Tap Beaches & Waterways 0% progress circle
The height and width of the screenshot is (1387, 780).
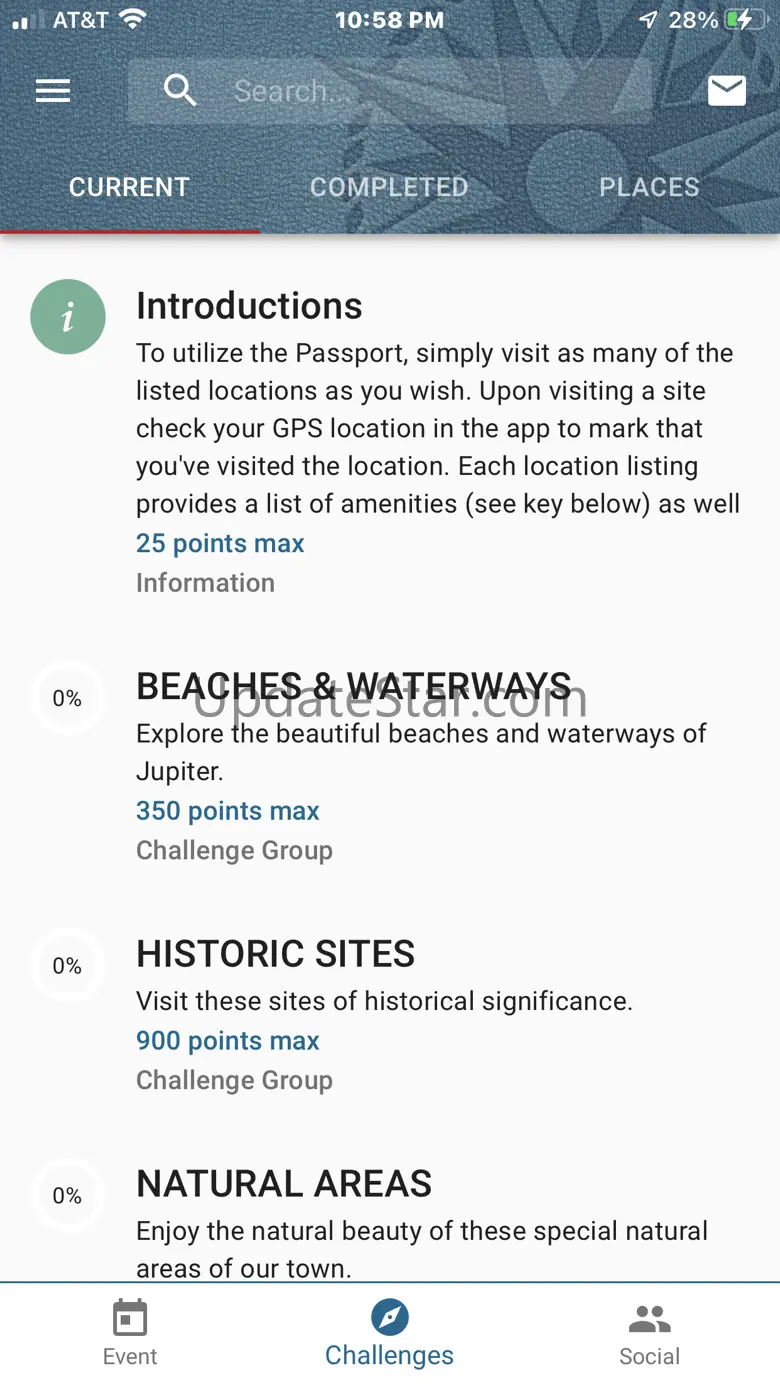coord(67,698)
